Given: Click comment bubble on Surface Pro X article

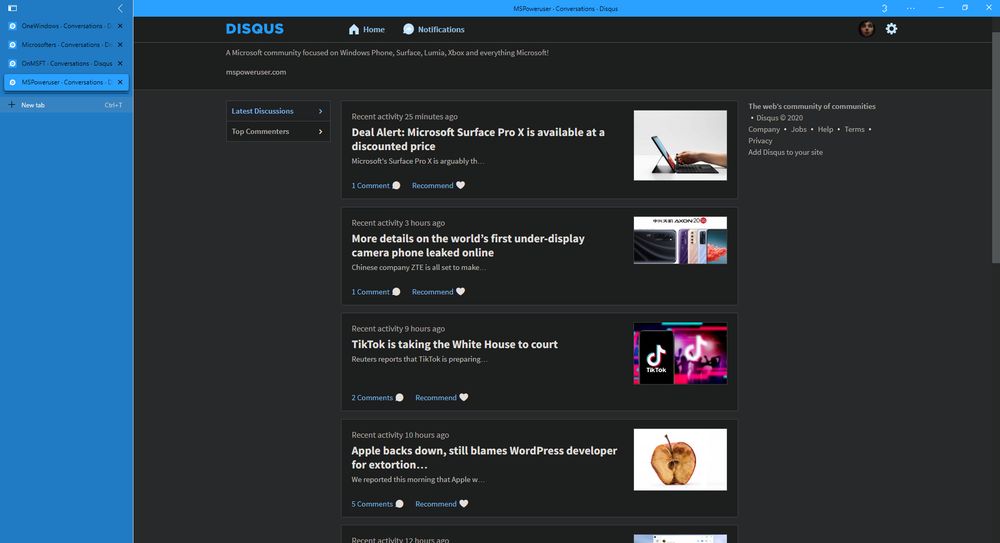Looking at the screenshot, I should (396, 186).
